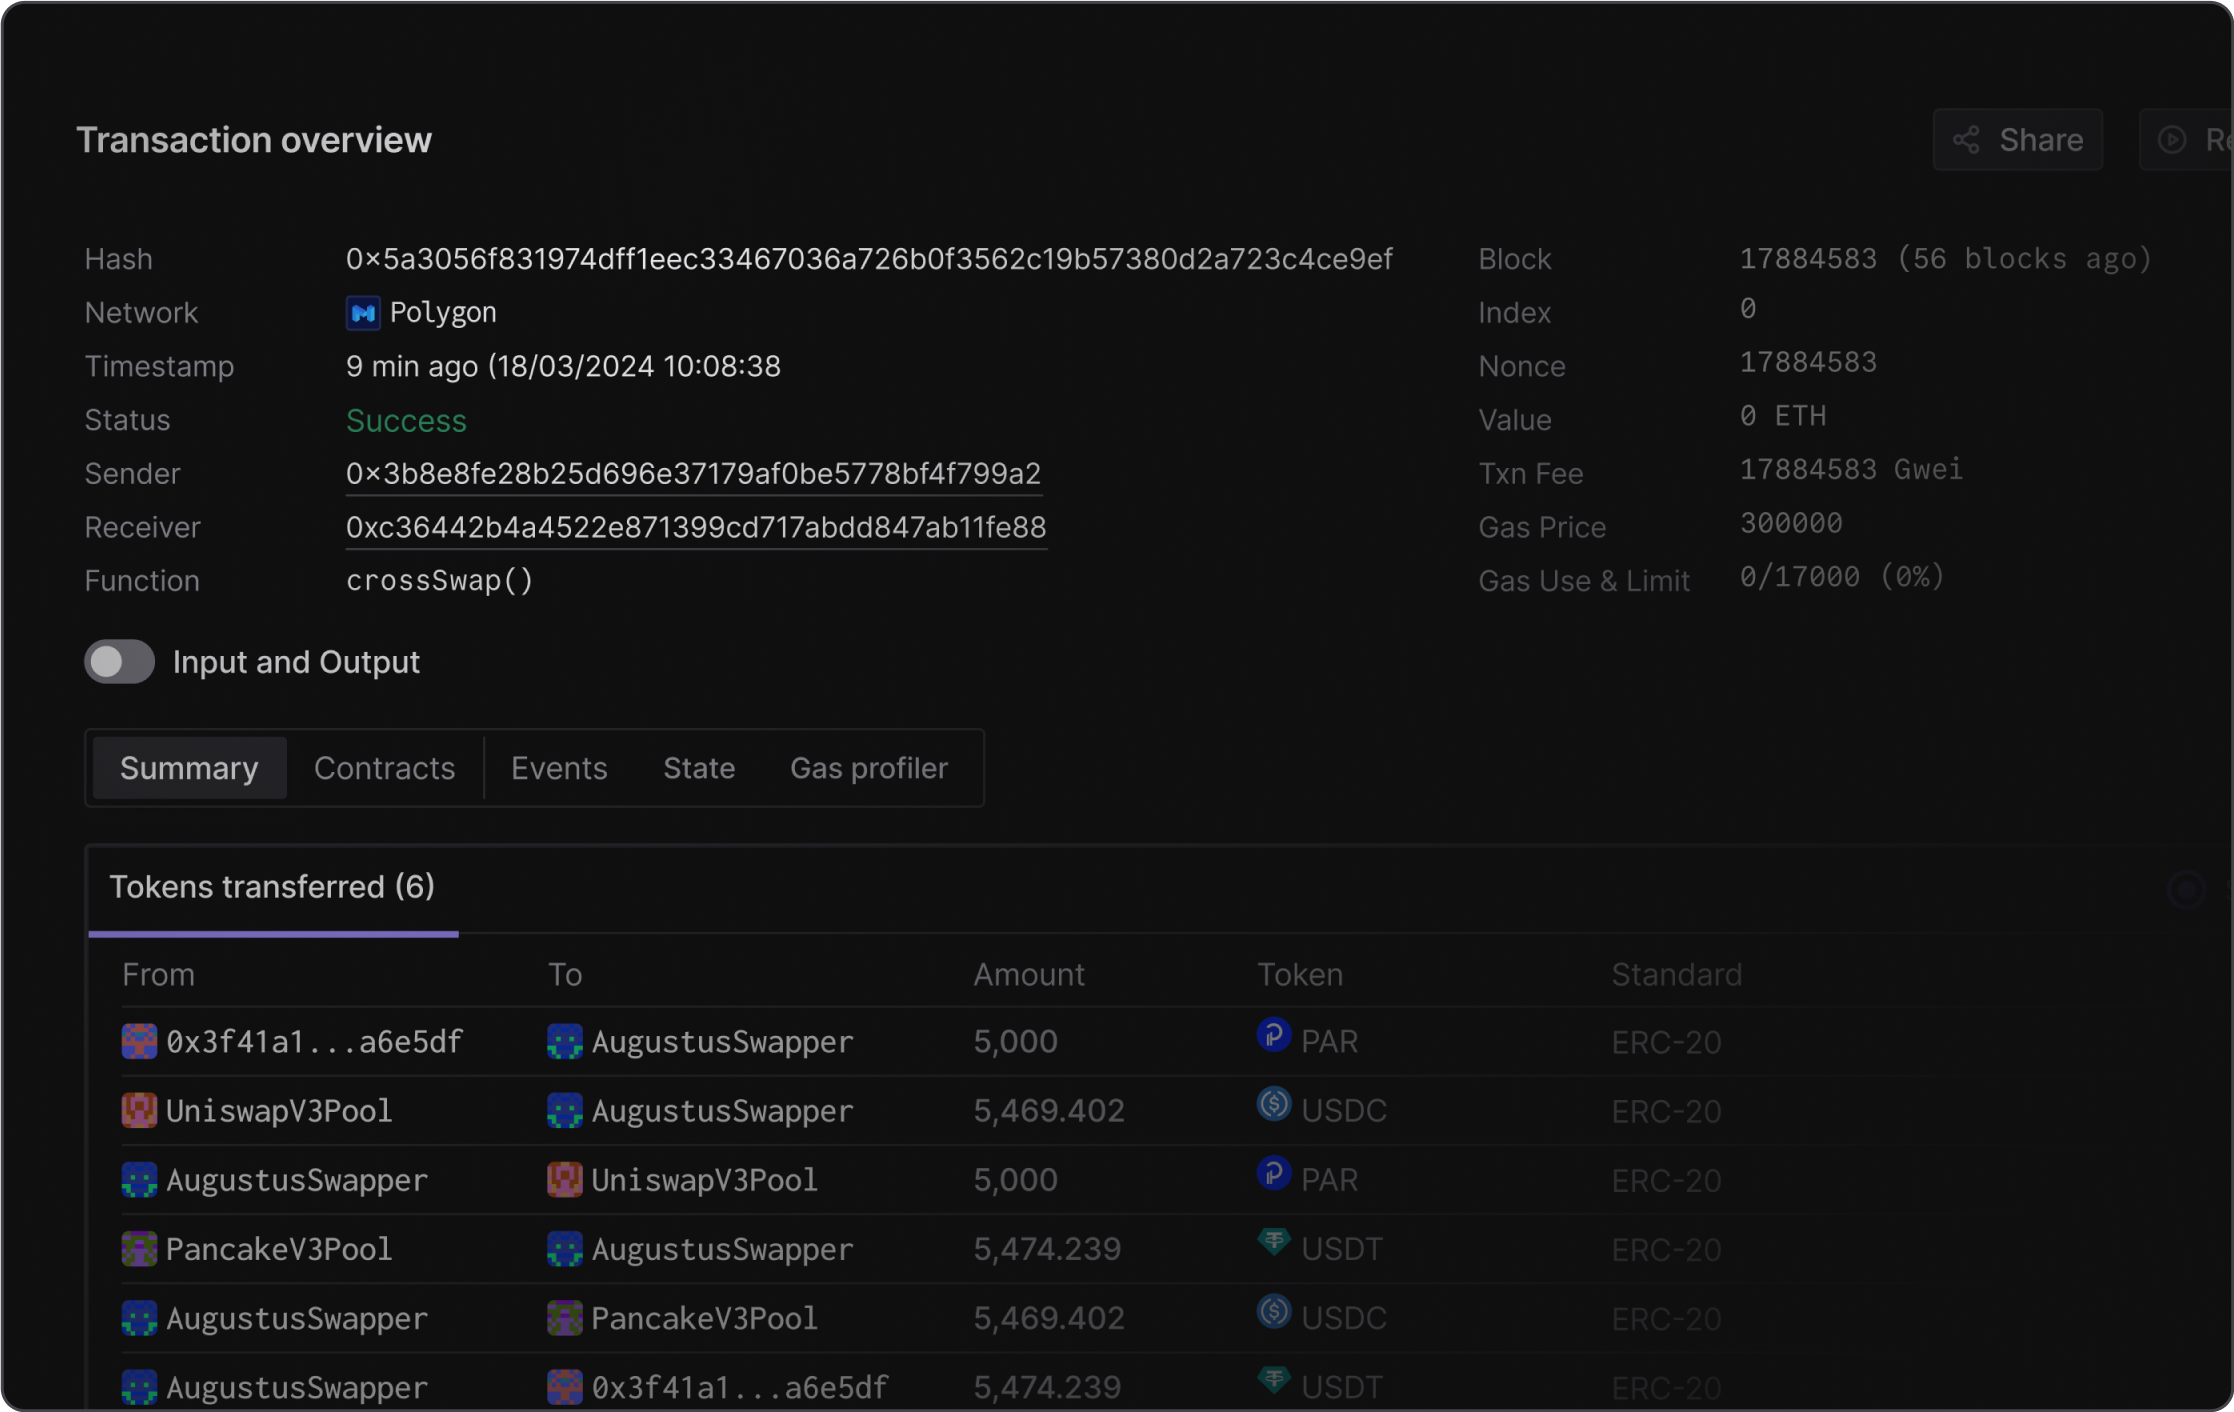Switch to the State tab
Viewport: 2234px width, 1412px height.
[x=698, y=768]
